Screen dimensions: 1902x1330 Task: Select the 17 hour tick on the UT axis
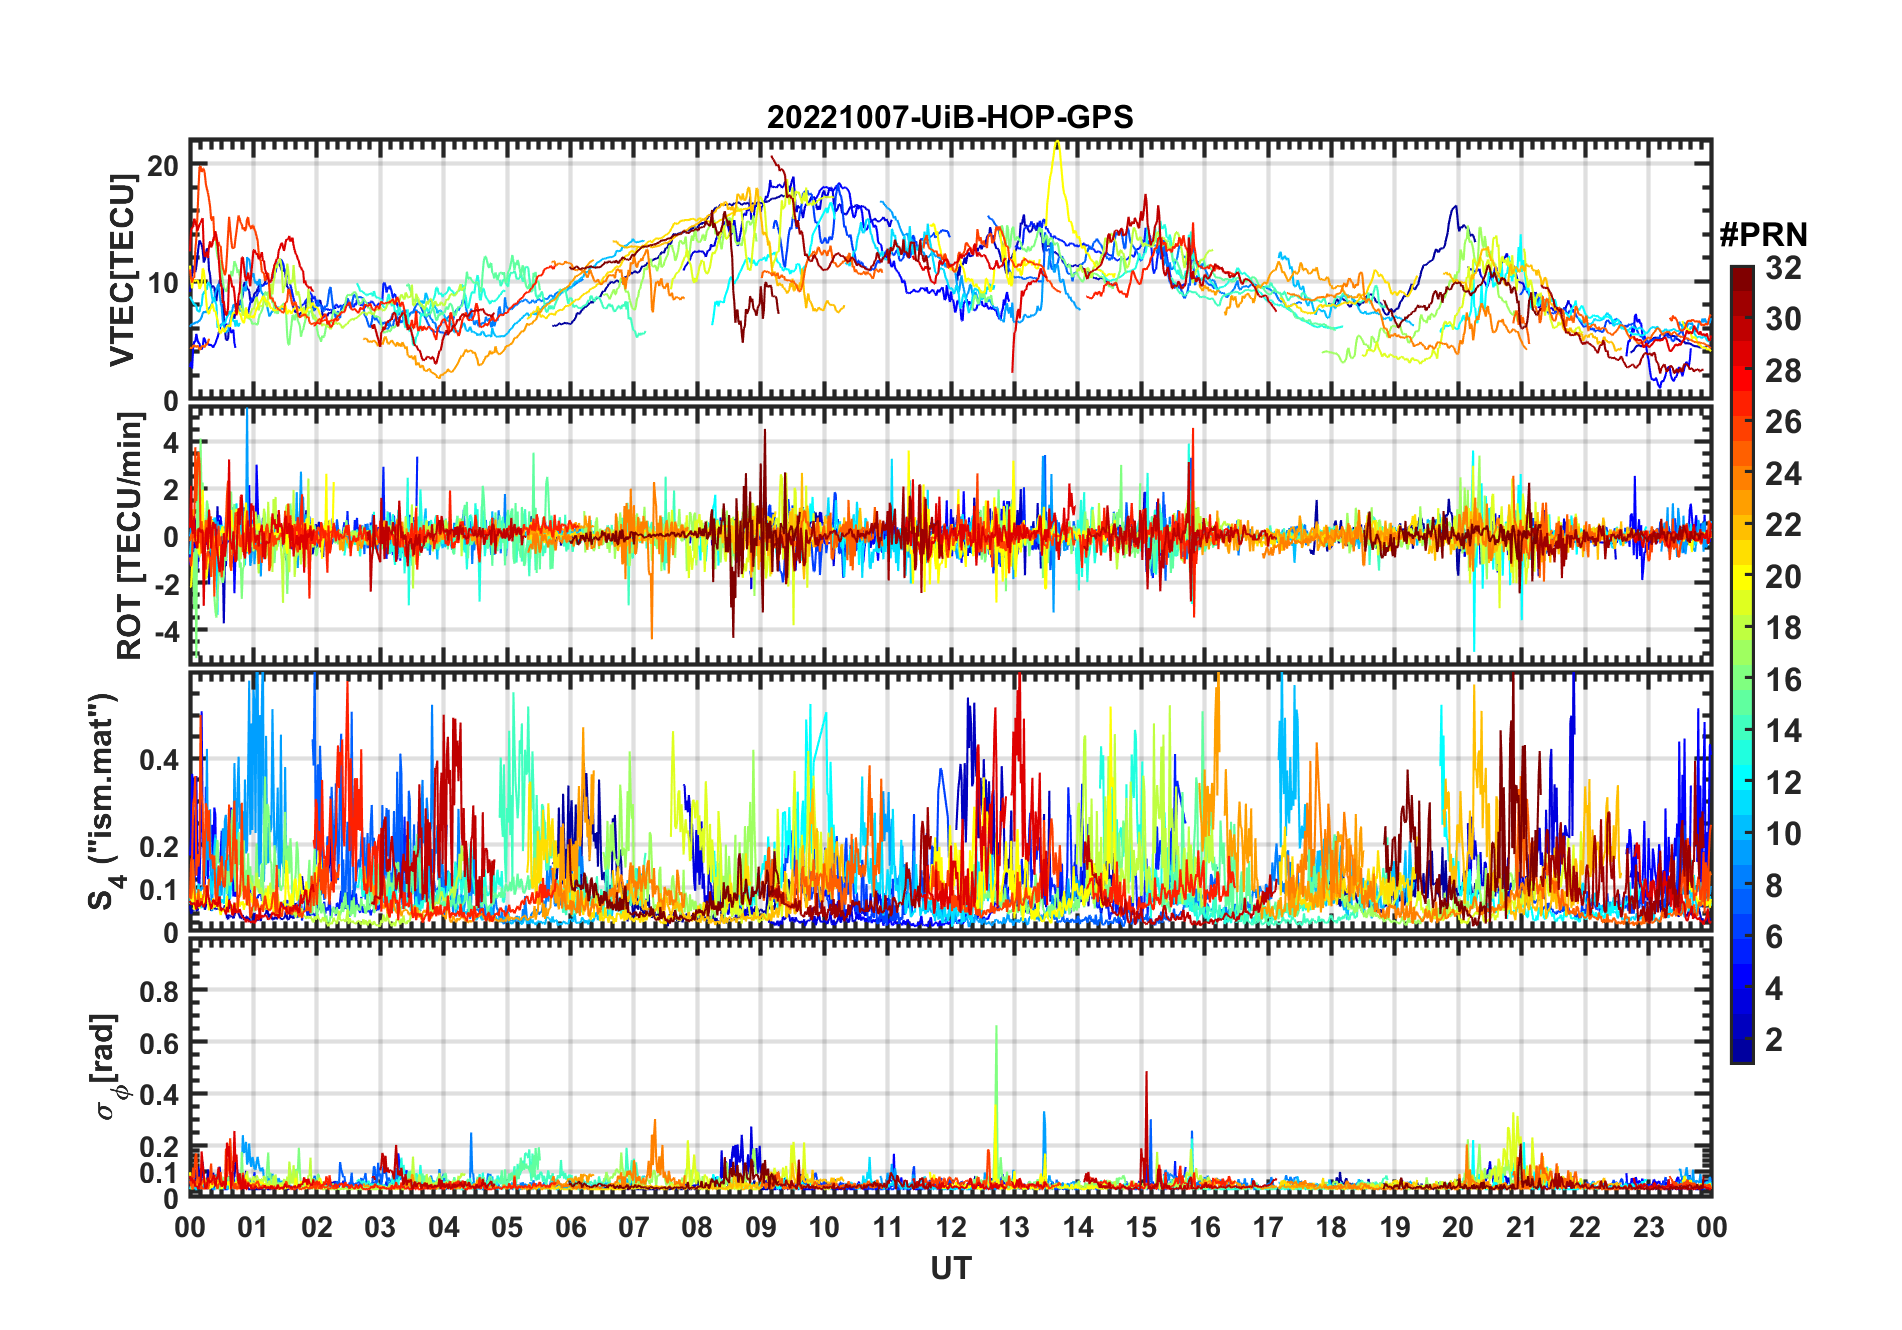click(1268, 1227)
